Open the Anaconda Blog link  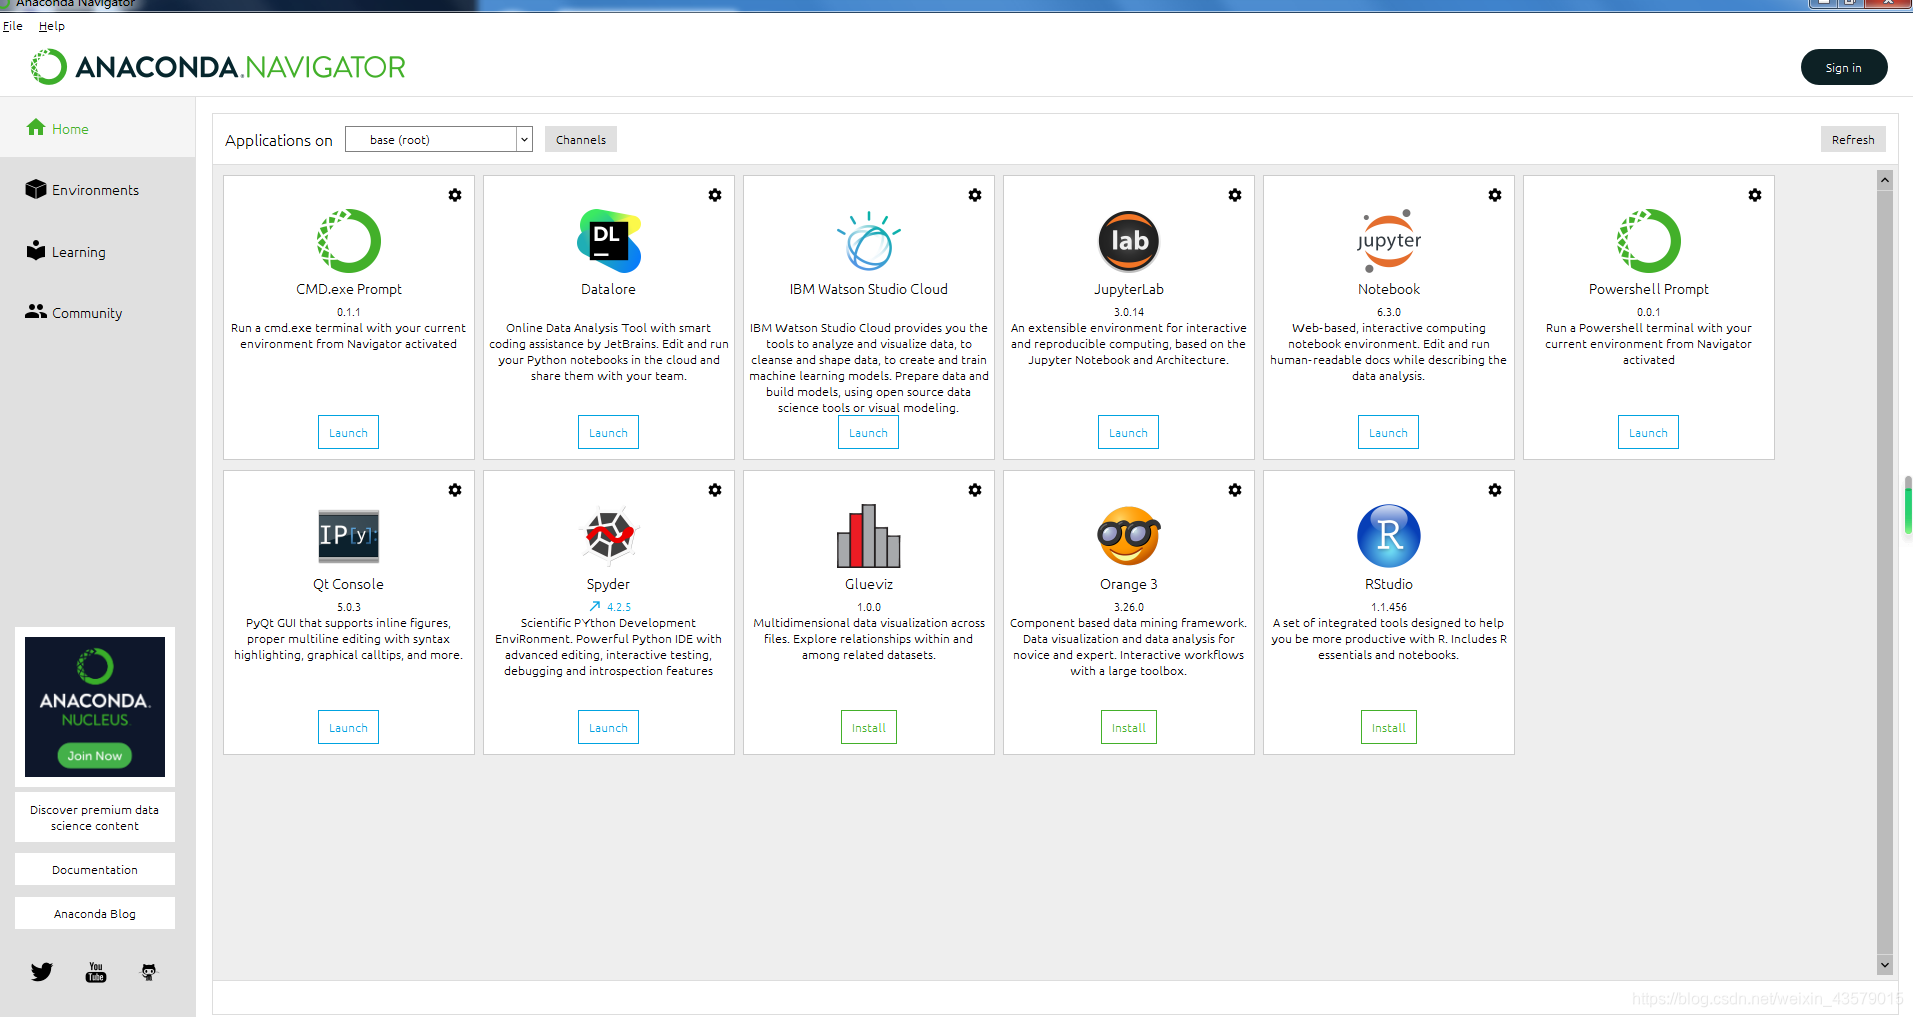point(95,914)
